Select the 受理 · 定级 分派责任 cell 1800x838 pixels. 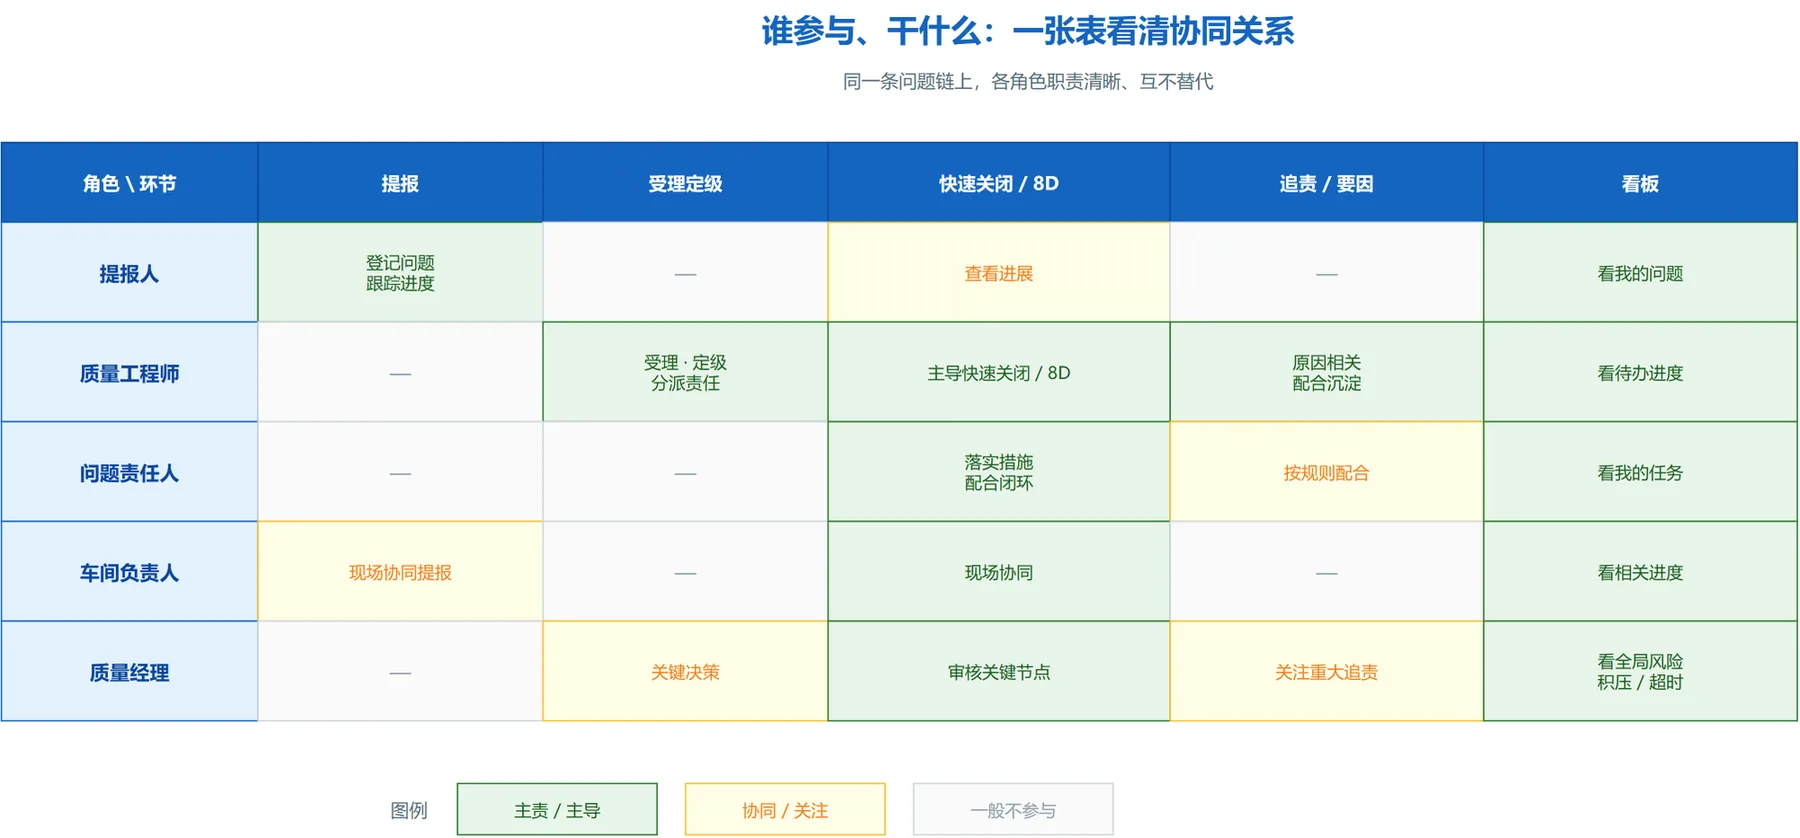pos(685,373)
